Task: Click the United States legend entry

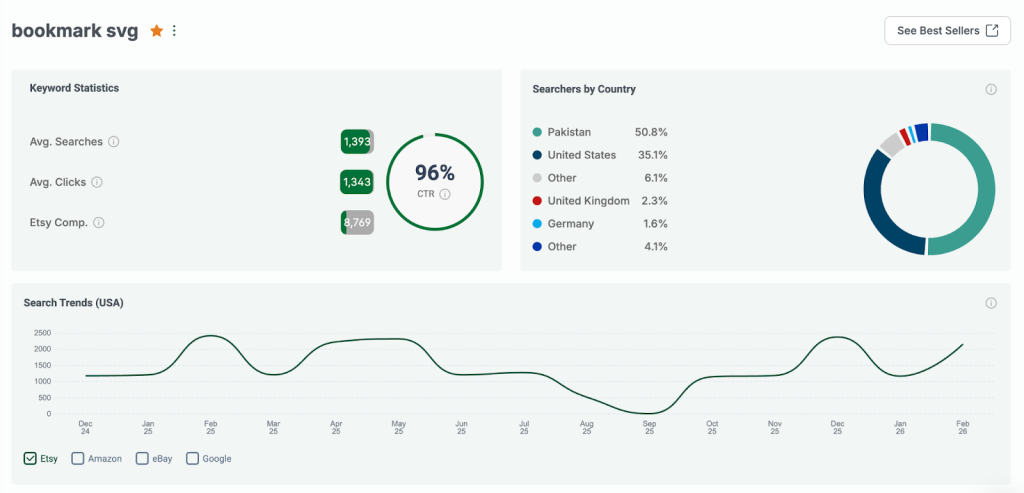Action: [x=581, y=155]
